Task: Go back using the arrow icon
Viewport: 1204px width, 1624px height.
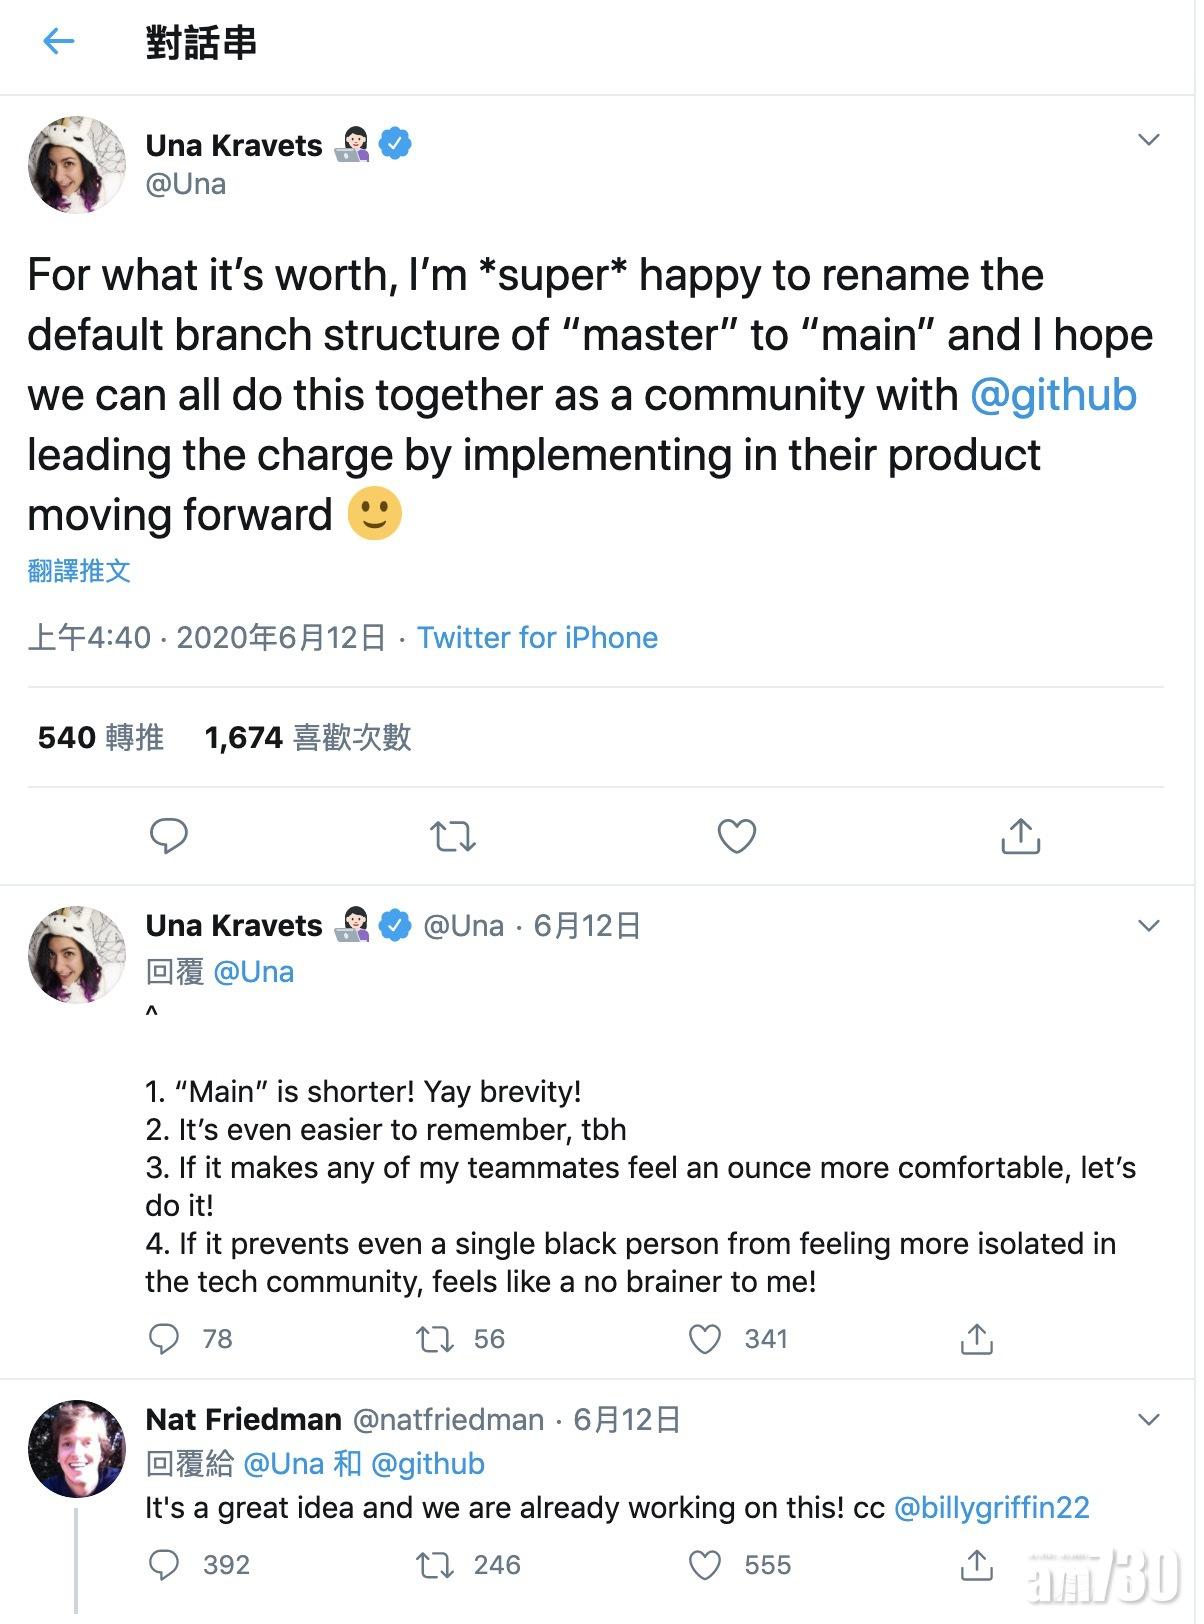Action: coord(59,41)
